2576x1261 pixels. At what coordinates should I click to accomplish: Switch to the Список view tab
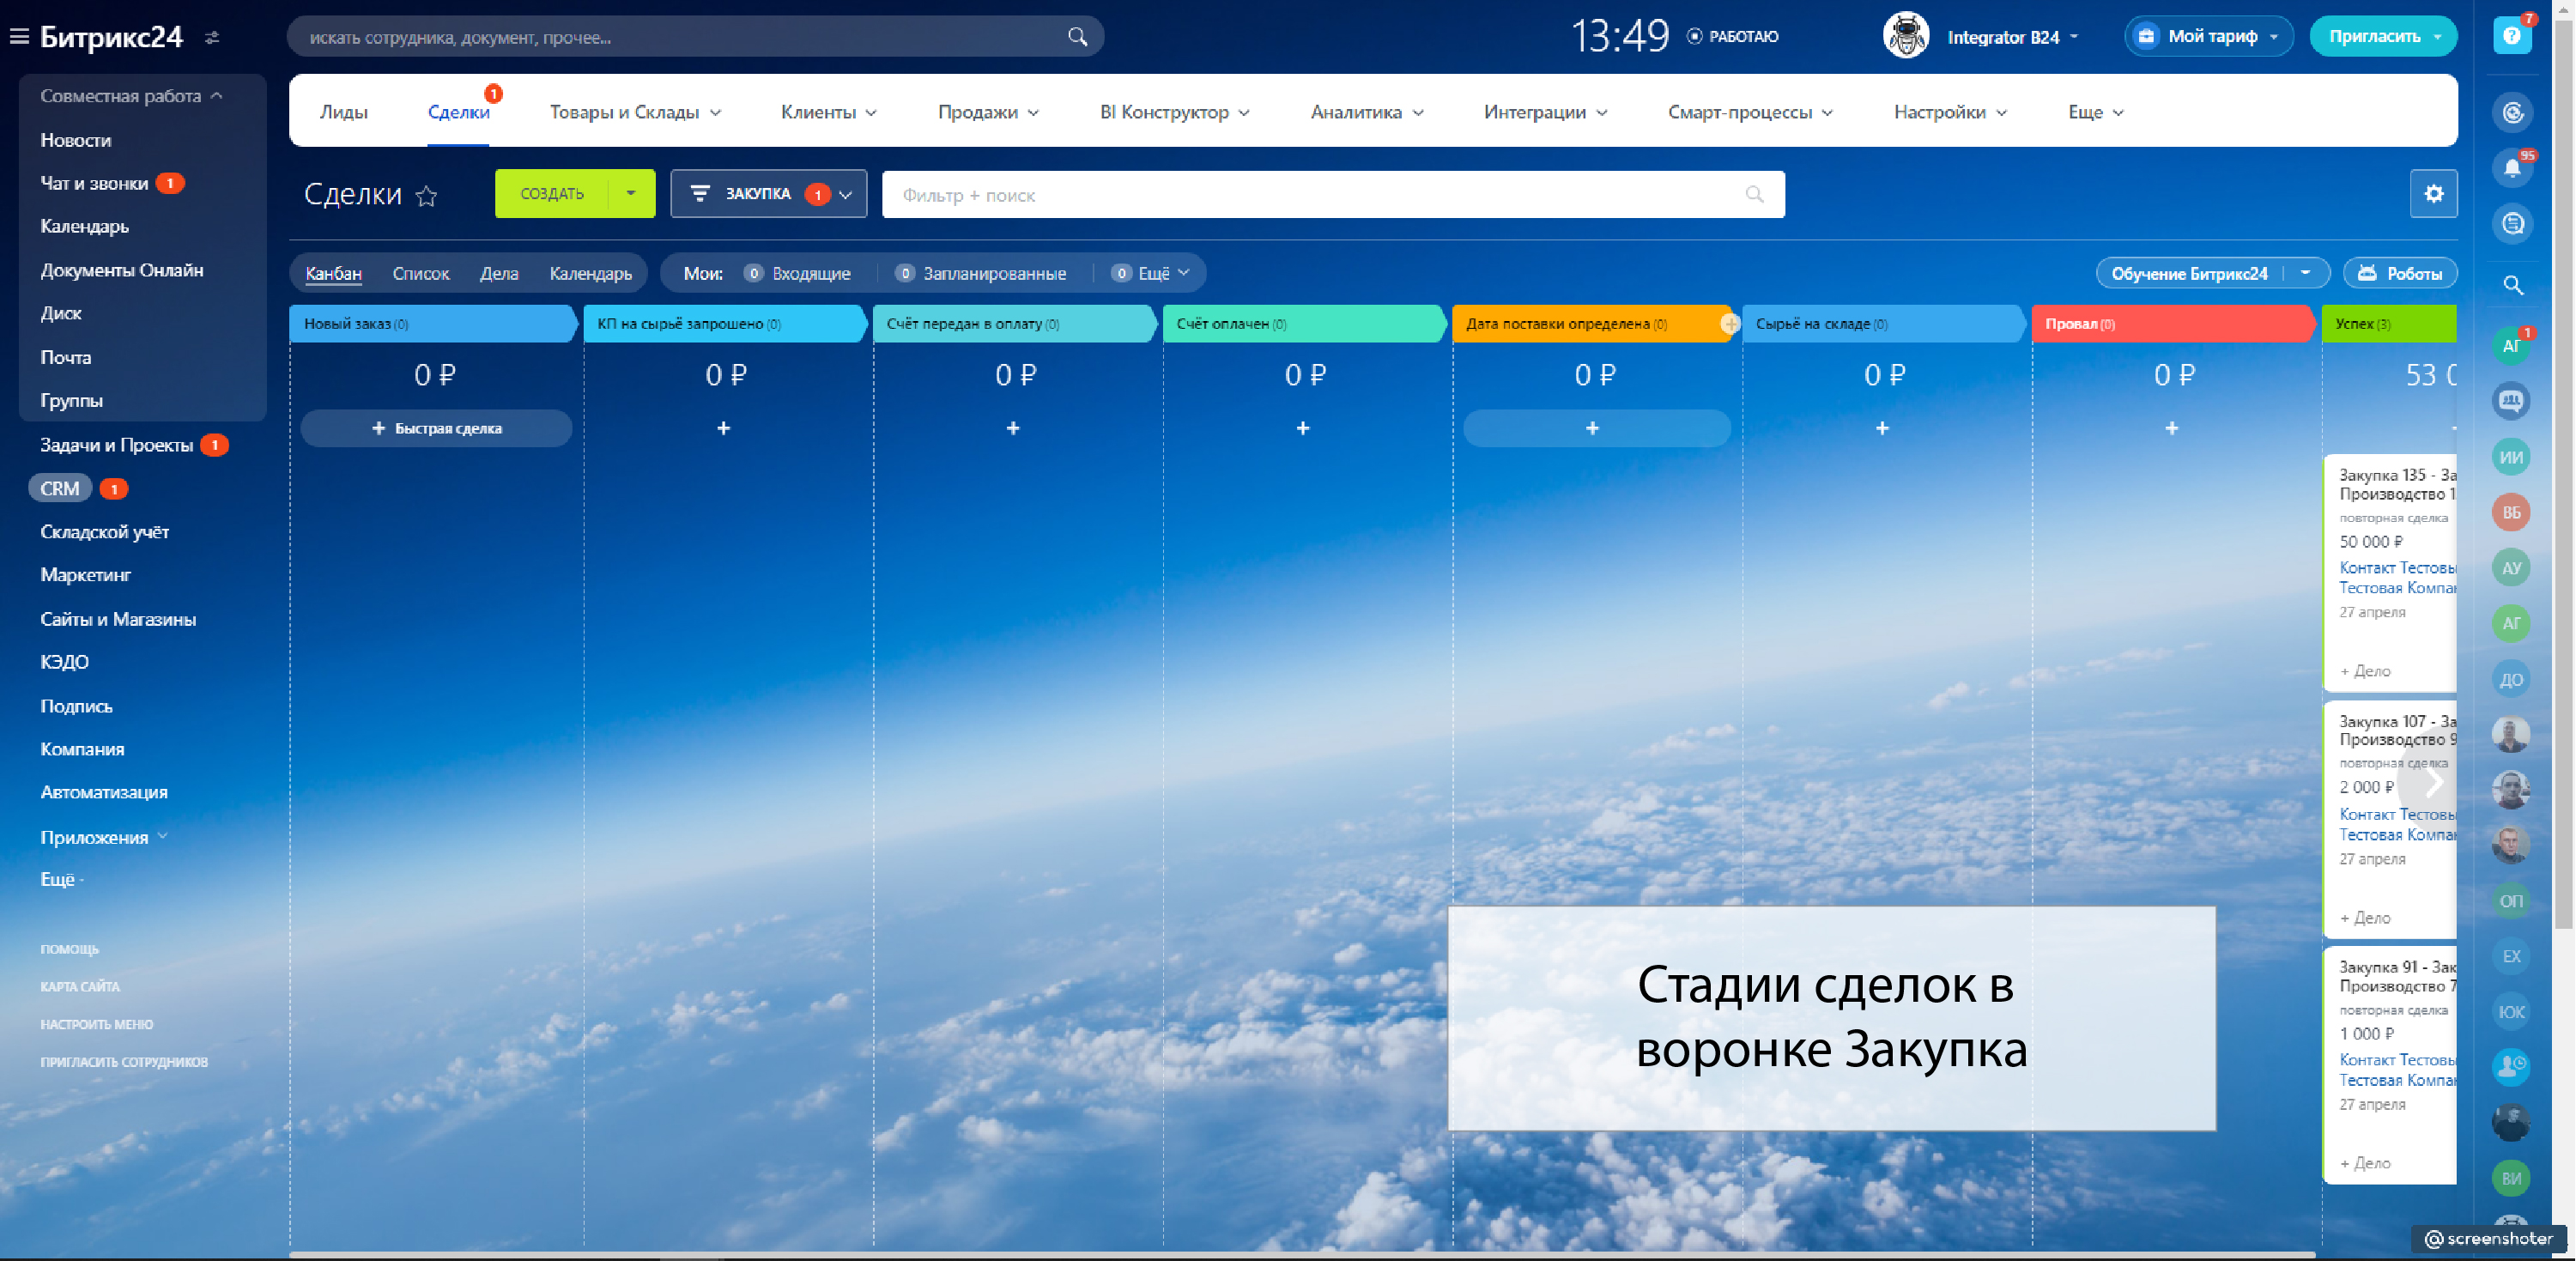coord(420,273)
